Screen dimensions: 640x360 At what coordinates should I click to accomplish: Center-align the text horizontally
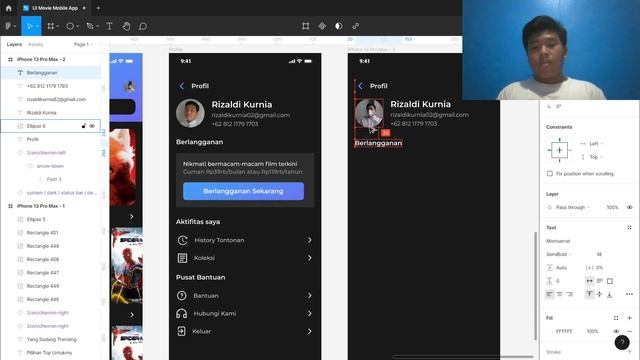pyautogui.click(x=560, y=294)
